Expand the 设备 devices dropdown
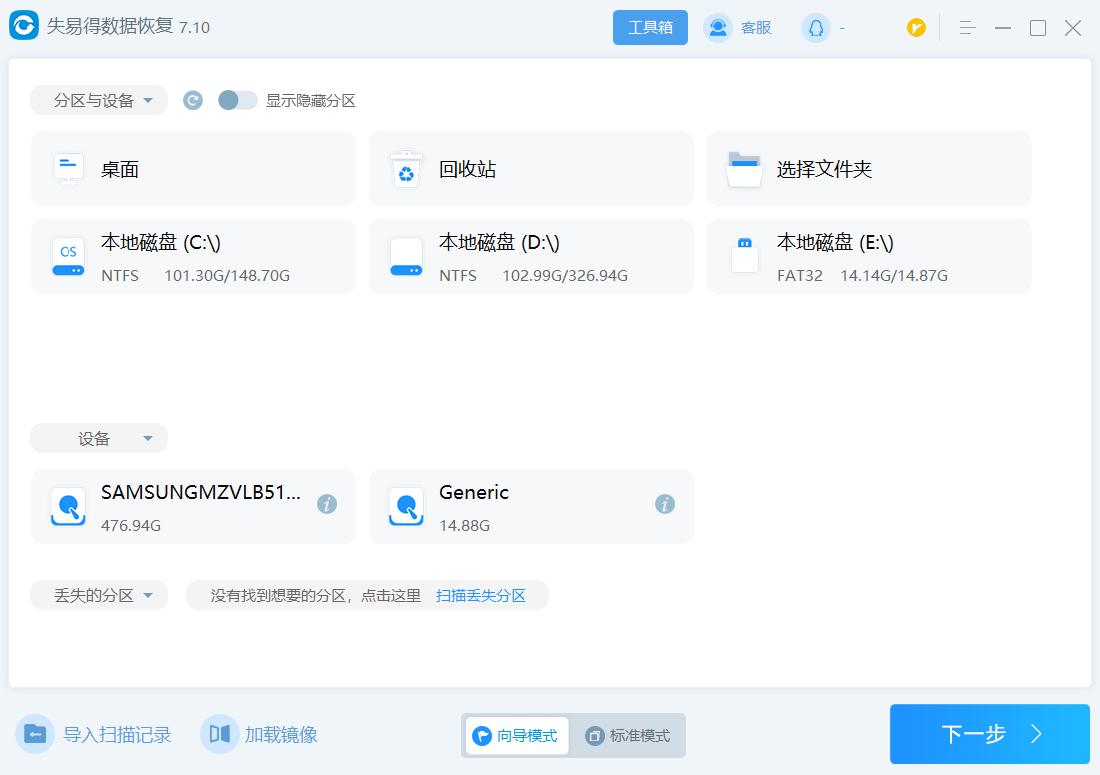The image size is (1100, 775). click(x=98, y=437)
